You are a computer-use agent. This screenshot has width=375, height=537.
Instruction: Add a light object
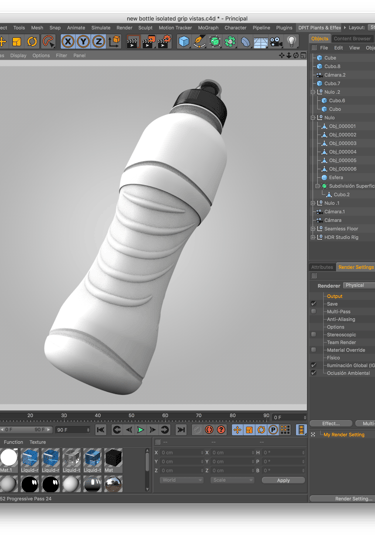[291, 42]
